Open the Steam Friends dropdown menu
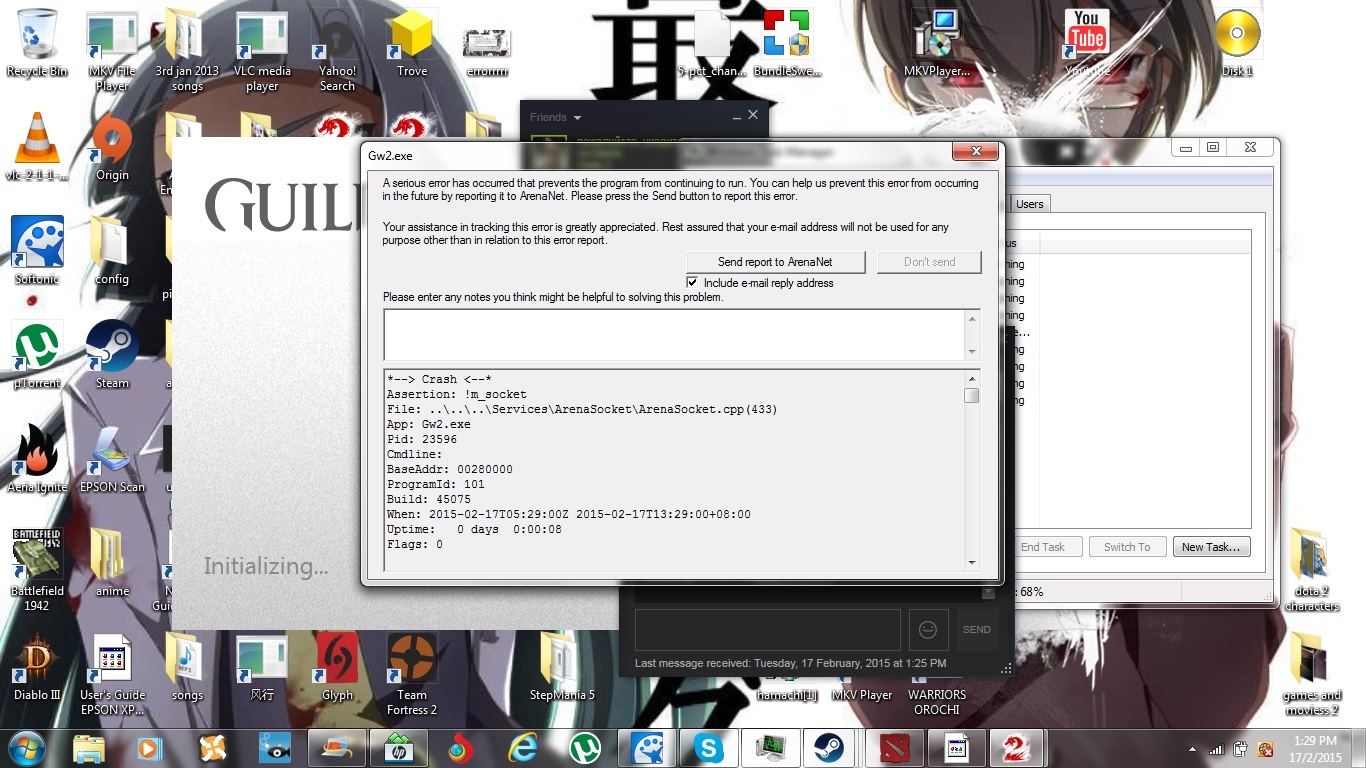This screenshot has width=1366, height=768. coord(556,117)
